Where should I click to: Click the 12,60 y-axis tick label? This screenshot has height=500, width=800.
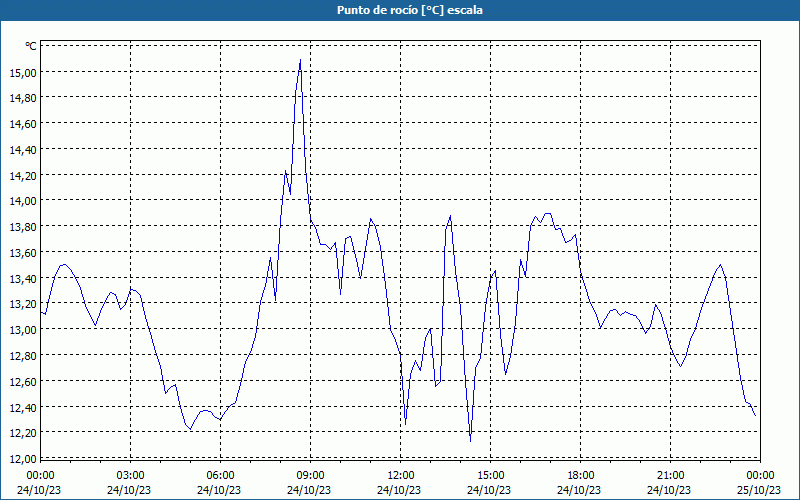click(23, 382)
